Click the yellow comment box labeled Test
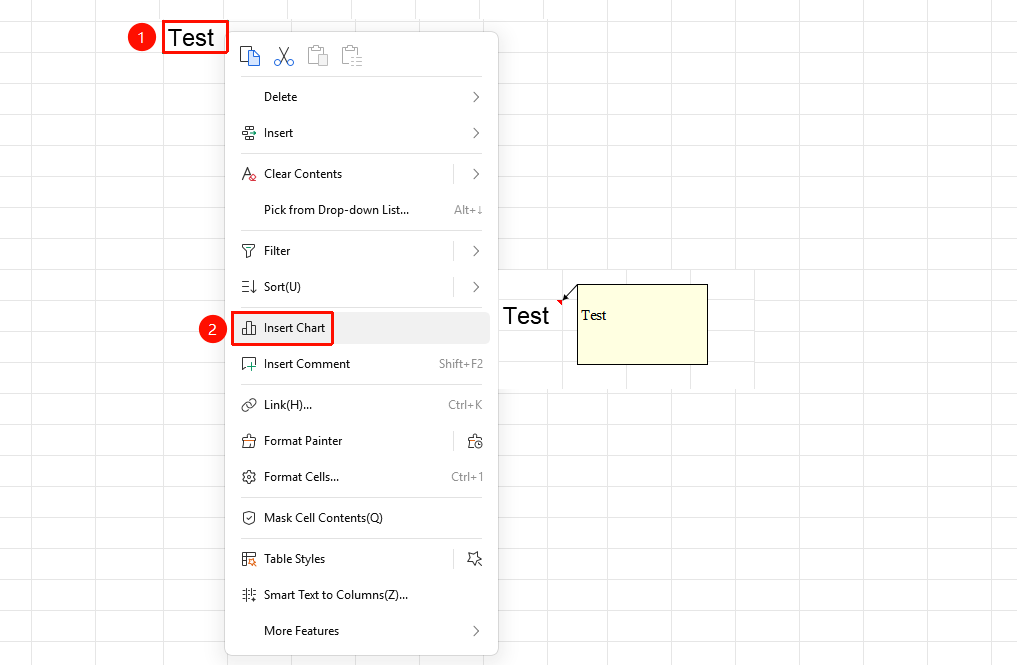This screenshot has height=665, width=1017. [642, 324]
